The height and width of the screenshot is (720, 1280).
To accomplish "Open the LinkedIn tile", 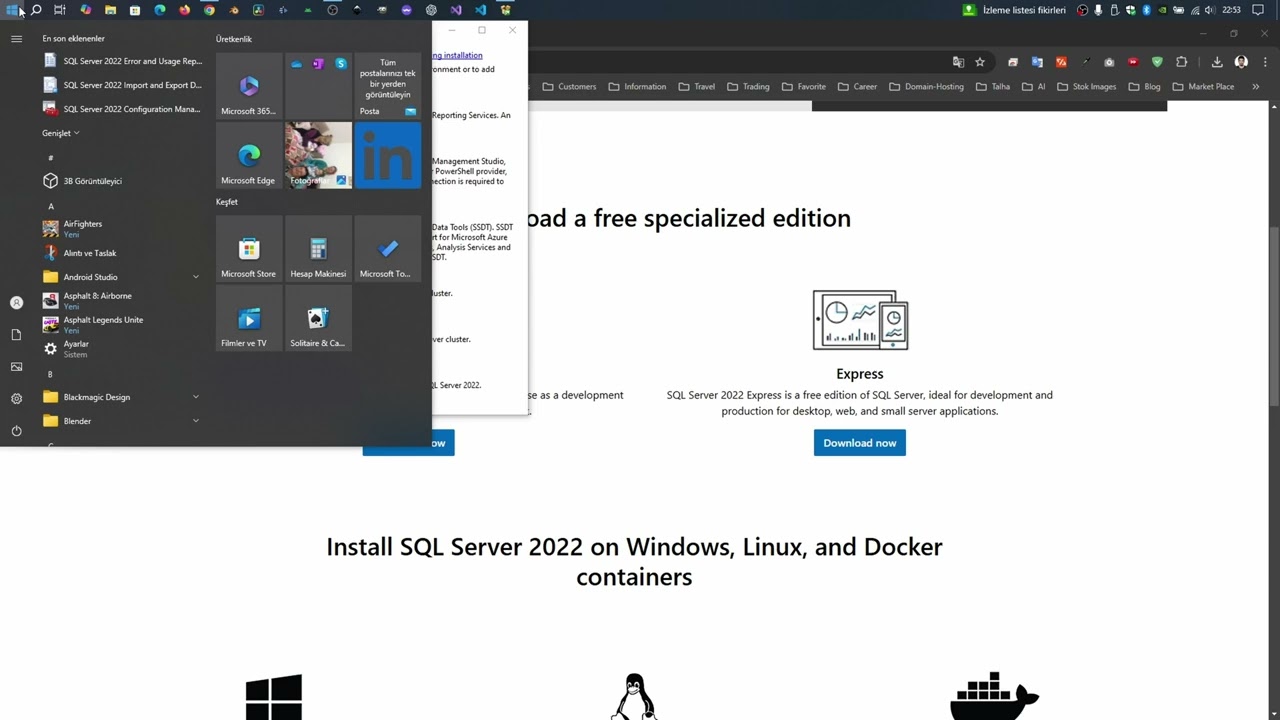I will click(388, 155).
